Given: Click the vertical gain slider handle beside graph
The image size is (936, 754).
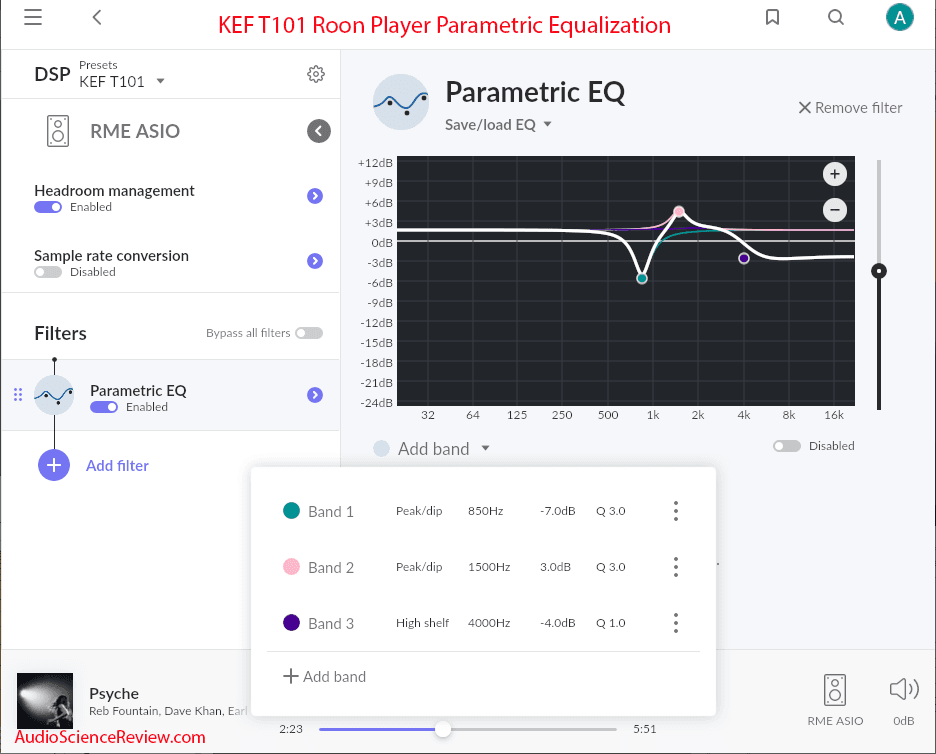Looking at the screenshot, I should pos(879,271).
